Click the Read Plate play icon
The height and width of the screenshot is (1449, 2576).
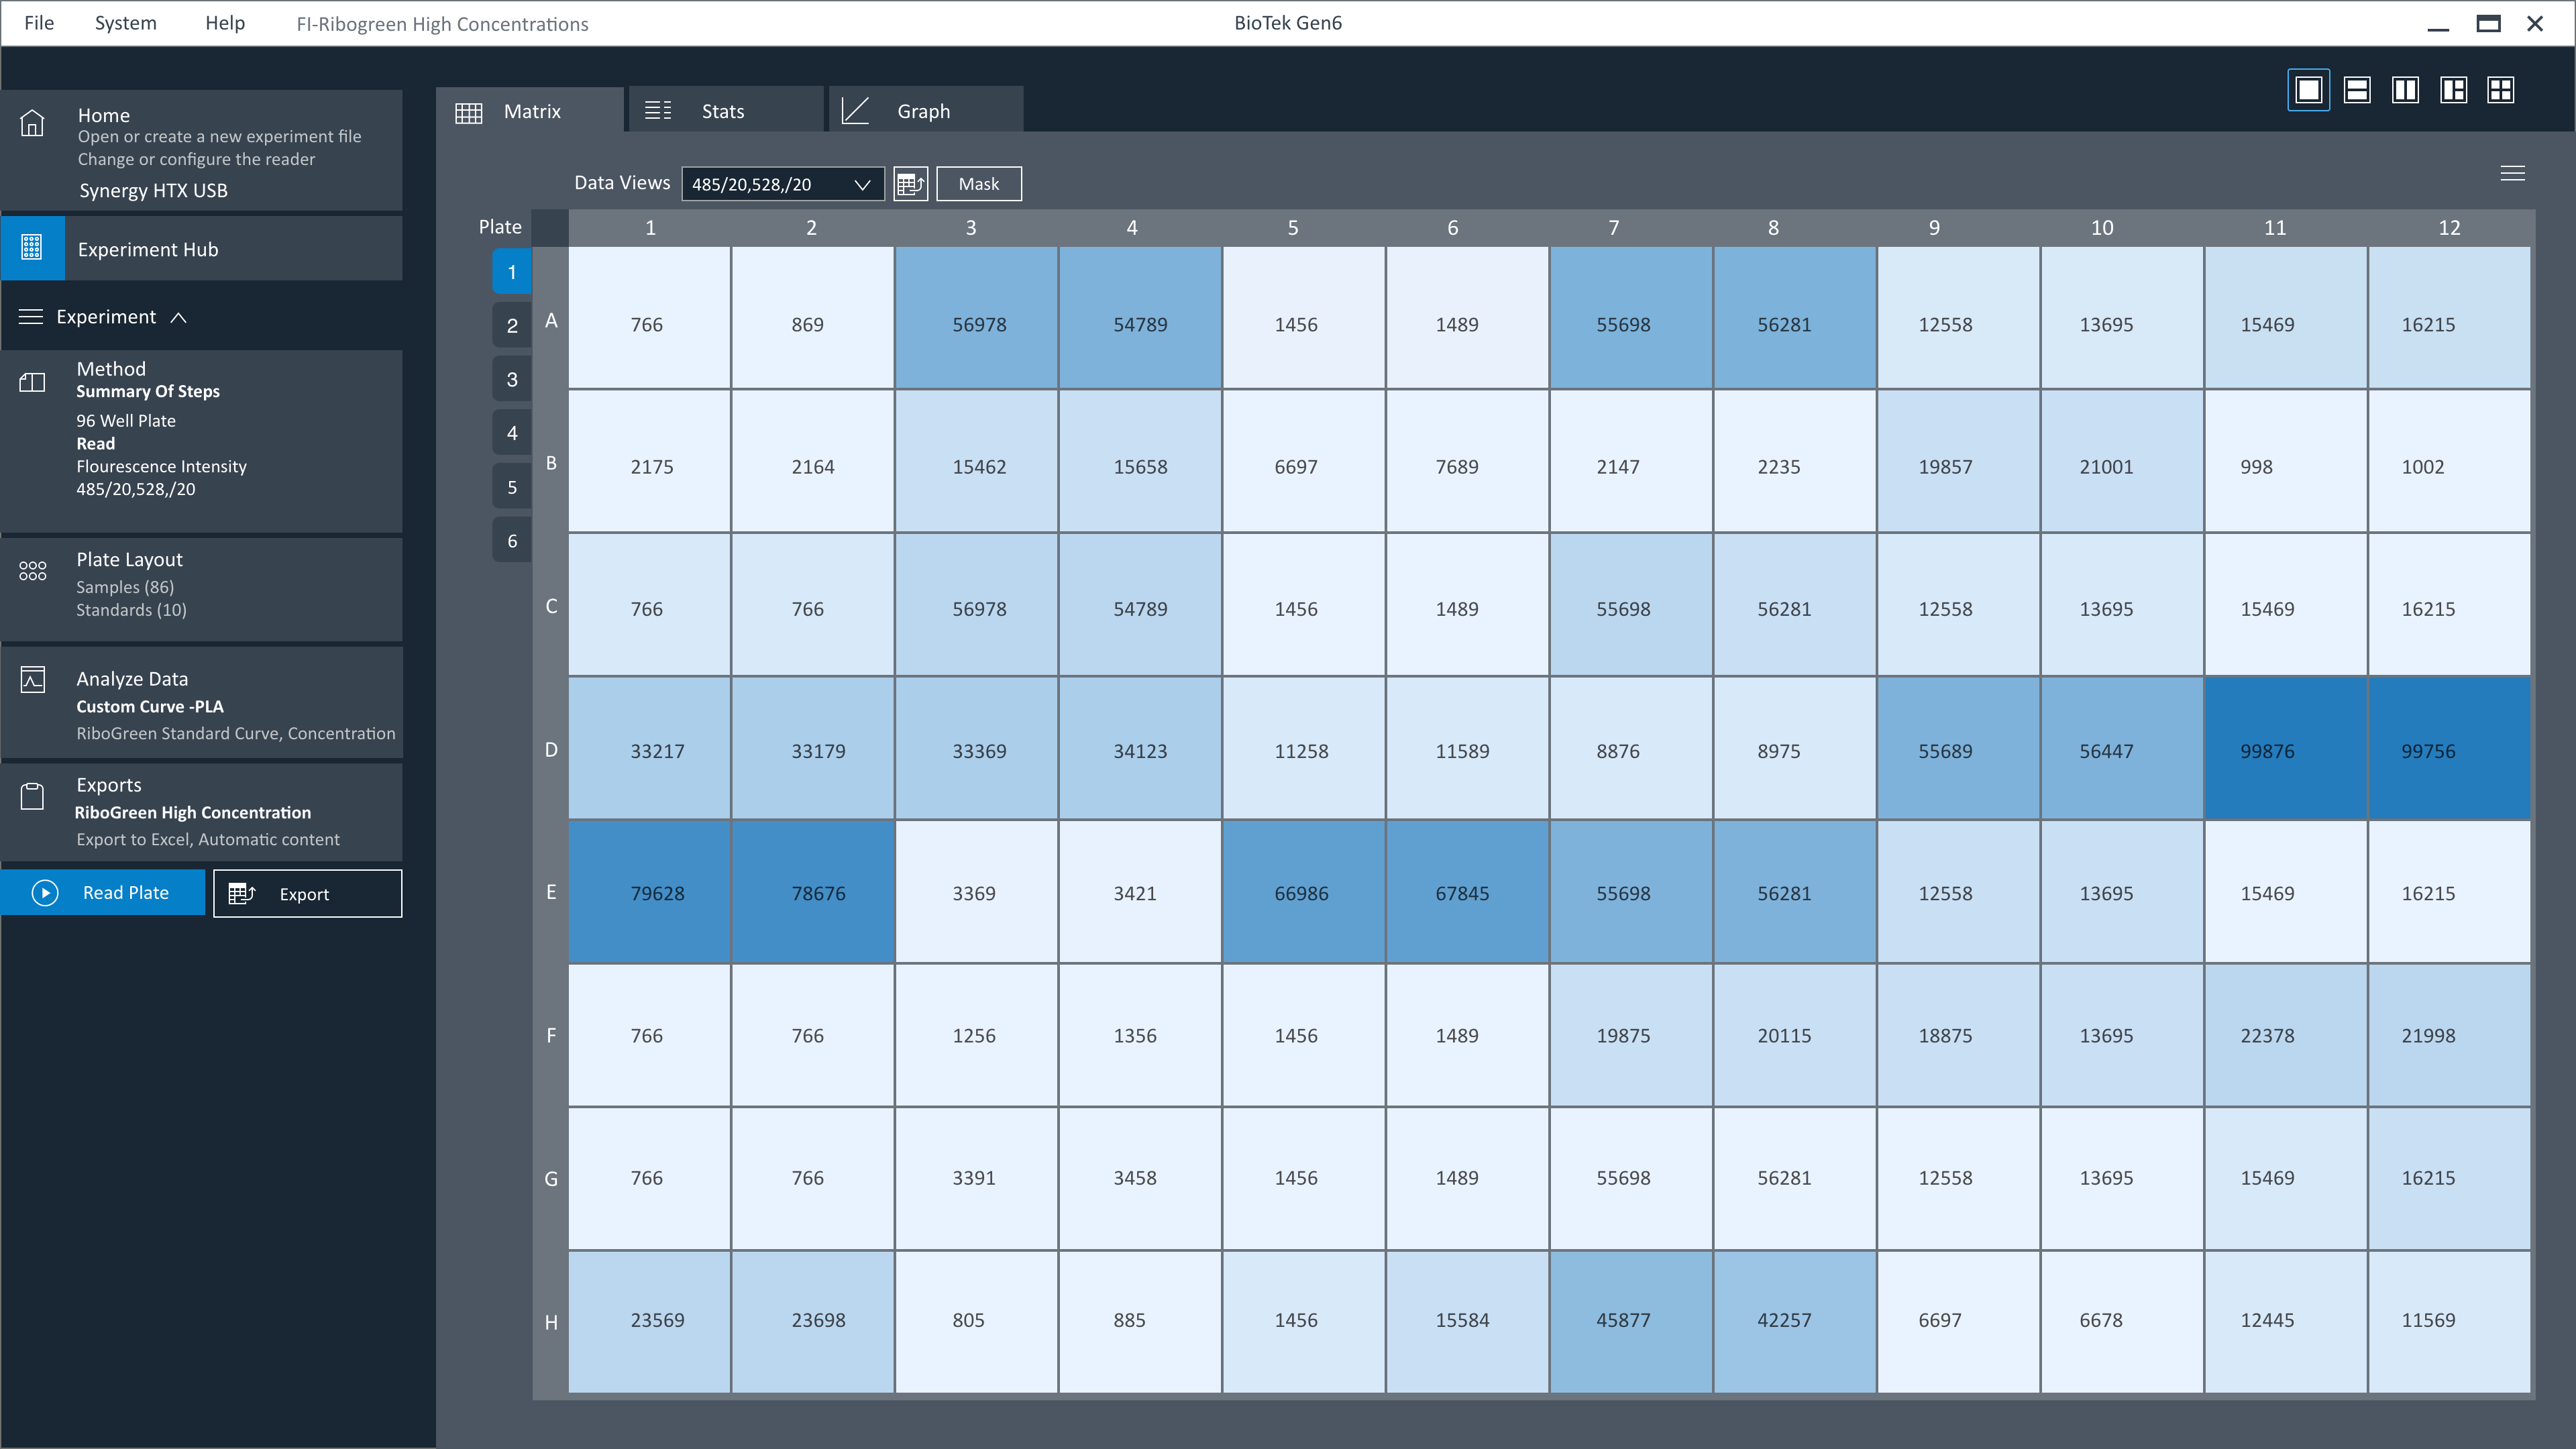point(45,893)
